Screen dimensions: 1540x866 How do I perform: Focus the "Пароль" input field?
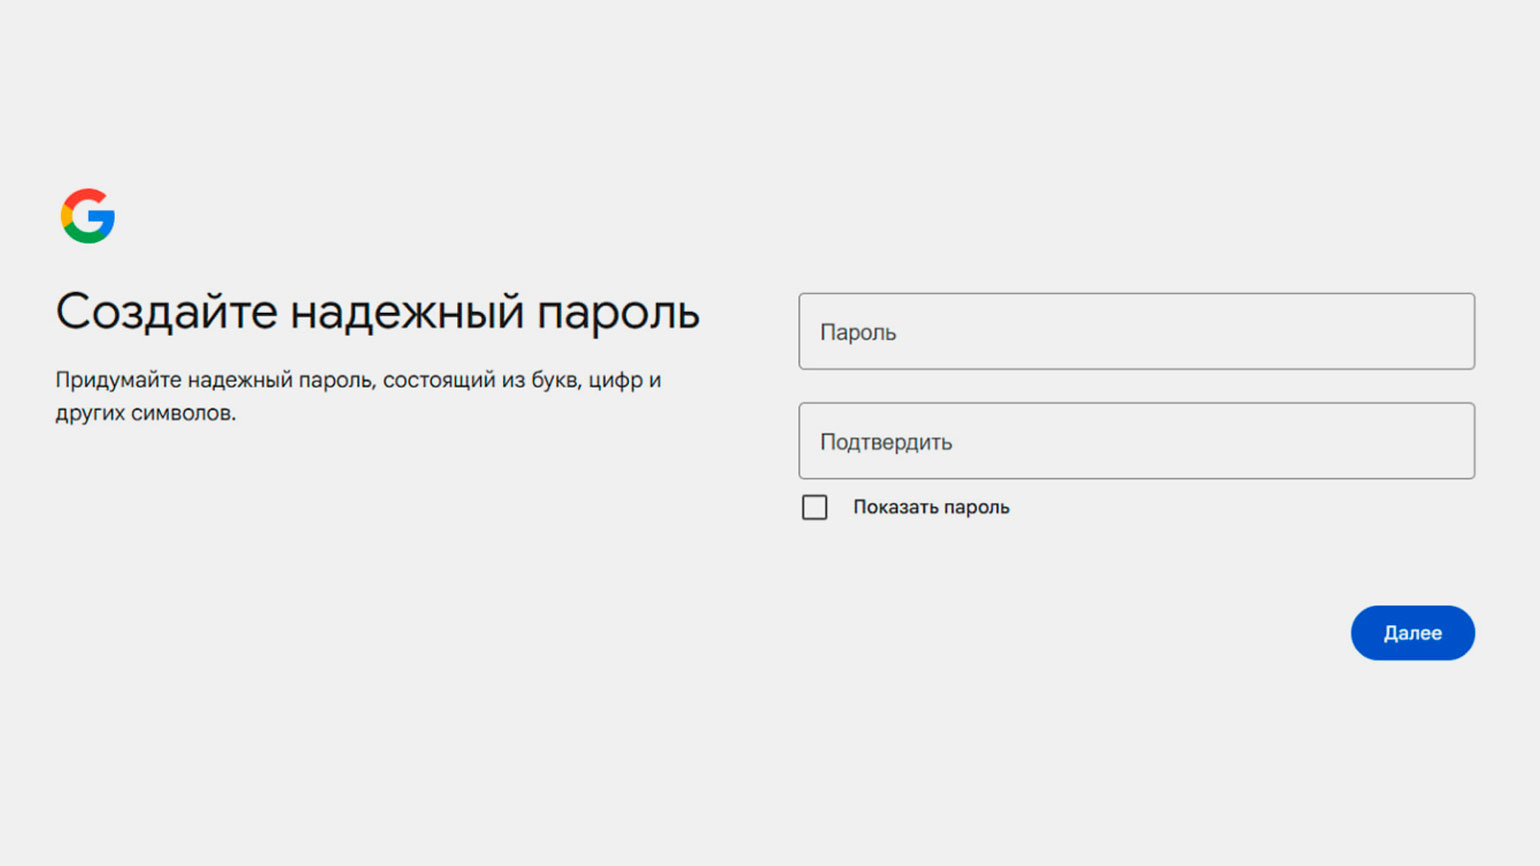pos(1136,331)
